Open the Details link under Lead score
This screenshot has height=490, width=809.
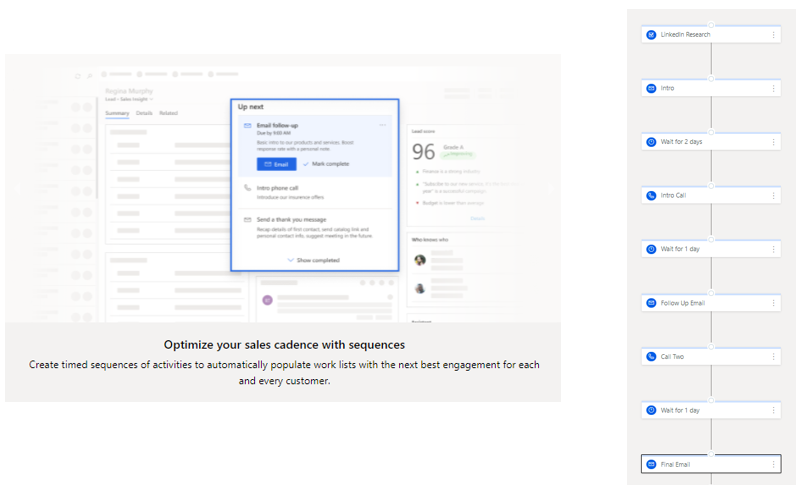477,217
